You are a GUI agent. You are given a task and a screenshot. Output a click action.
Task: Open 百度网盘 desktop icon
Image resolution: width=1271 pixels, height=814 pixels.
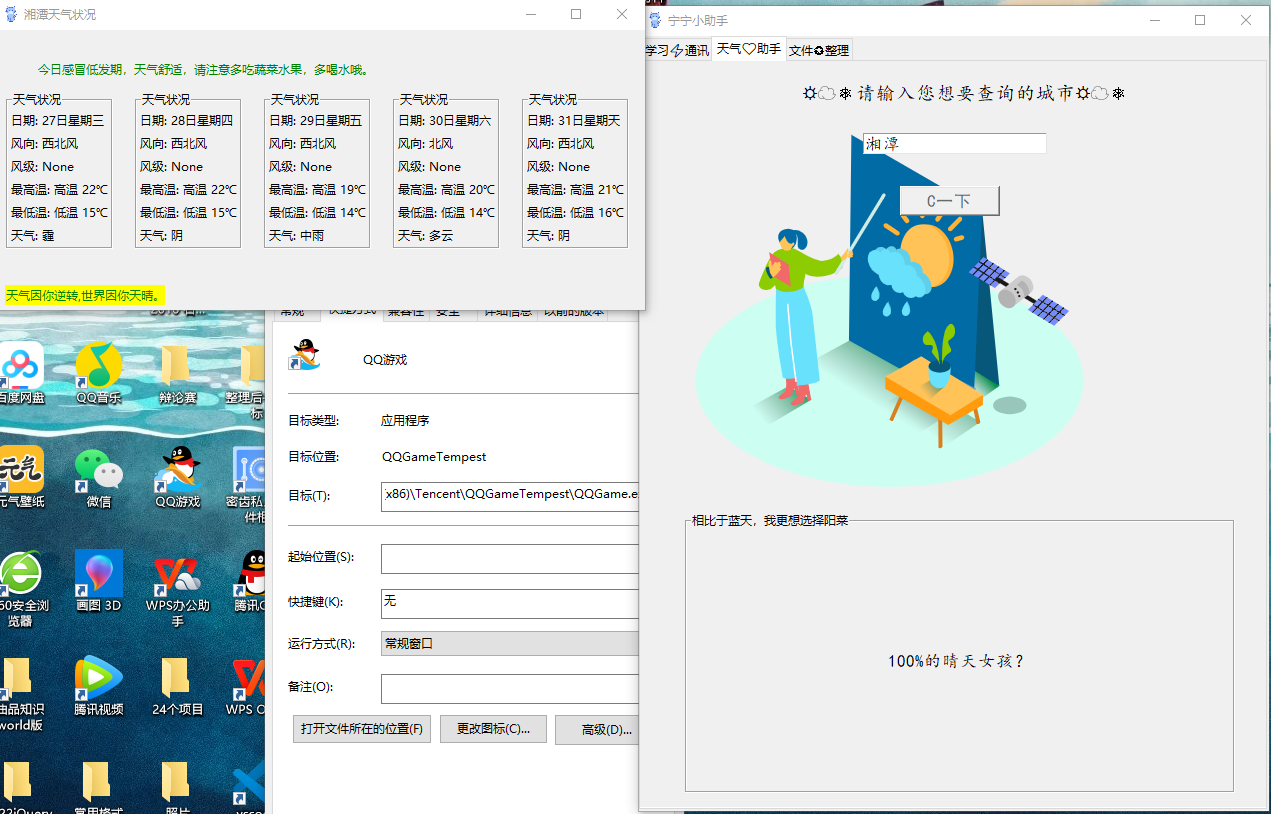pos(22,367)
